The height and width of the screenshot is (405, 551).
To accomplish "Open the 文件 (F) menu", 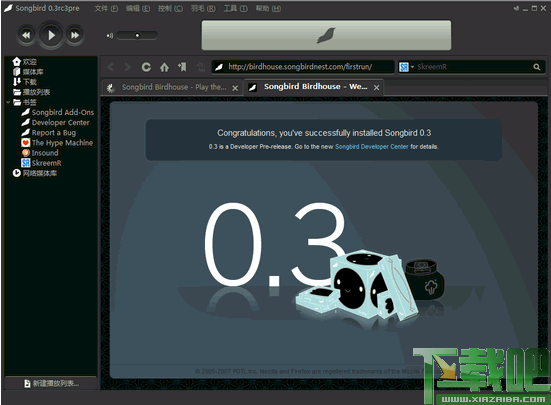I will (x=106, y=8).
